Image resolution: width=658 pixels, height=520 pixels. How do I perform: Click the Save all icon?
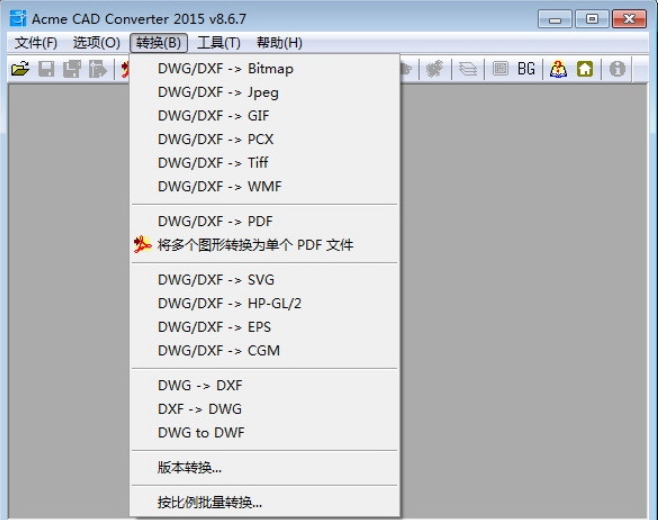pyautogui.click(x=72, y=69)
